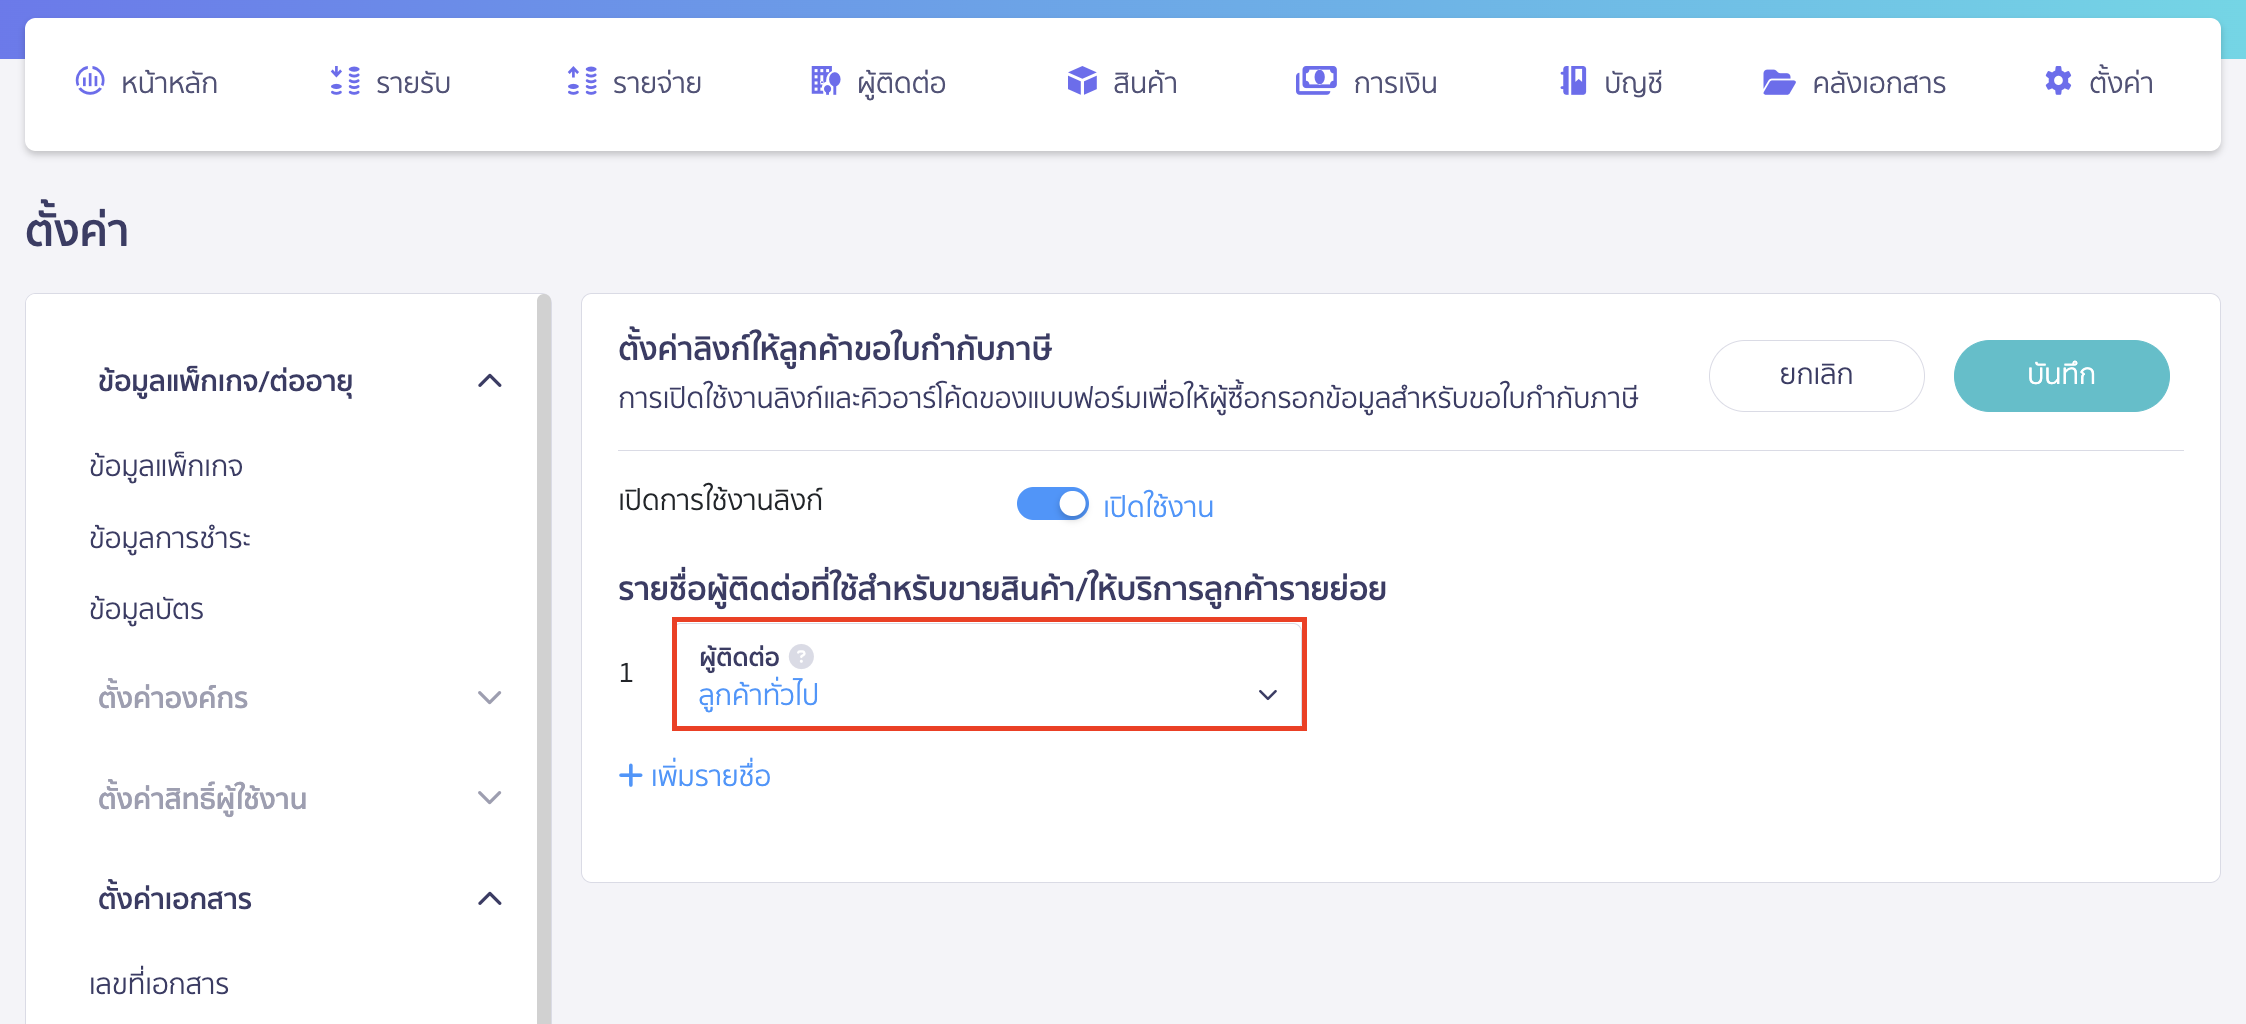Click the help question mark beside ผู้ติดต่อ
This screenshot has width=2246, height=1024.
[x=801, y=657]
